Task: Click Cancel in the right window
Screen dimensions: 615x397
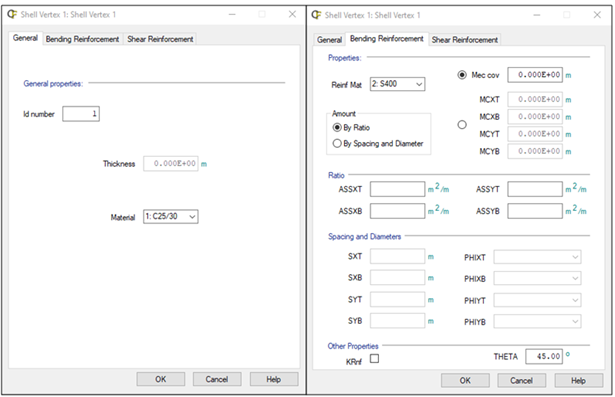Action: pyautogui.click(x=522, y=381)
